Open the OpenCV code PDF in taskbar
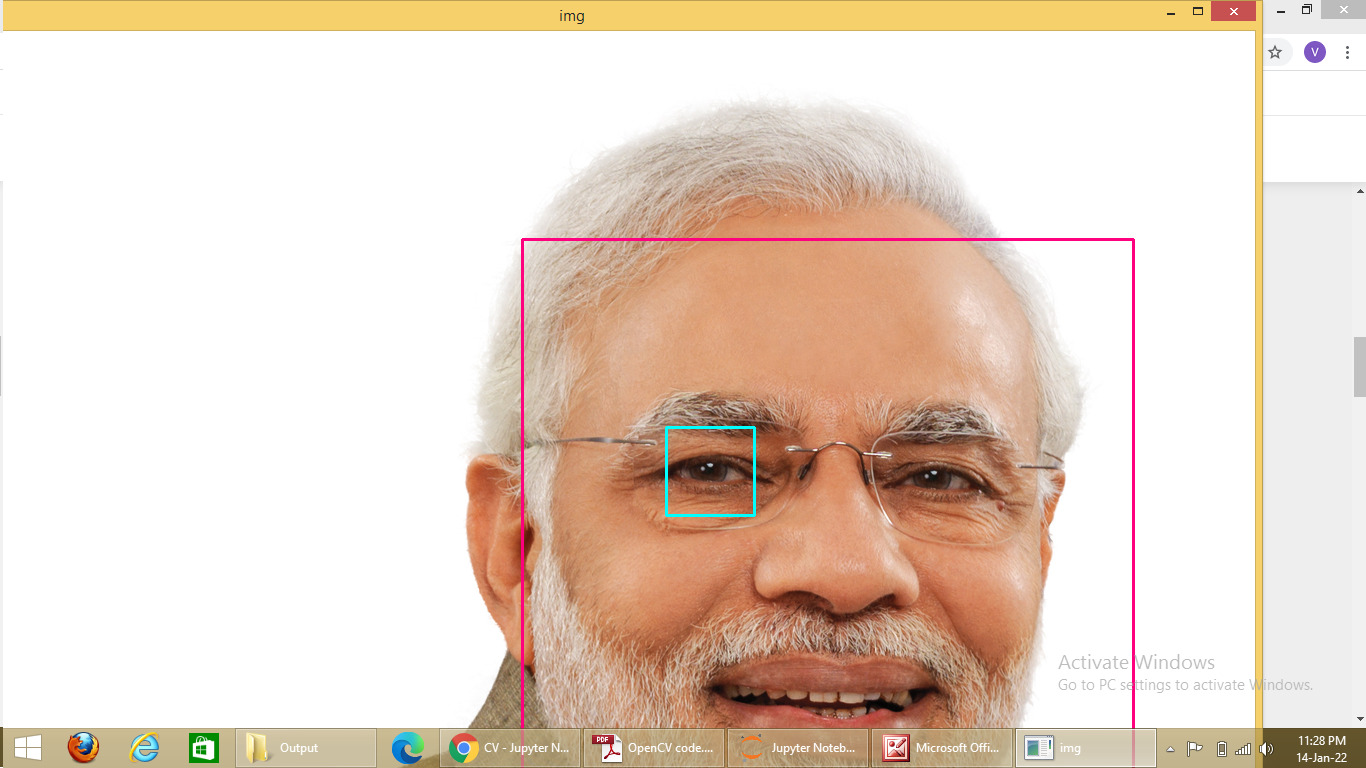 click(x=653, y=747)
